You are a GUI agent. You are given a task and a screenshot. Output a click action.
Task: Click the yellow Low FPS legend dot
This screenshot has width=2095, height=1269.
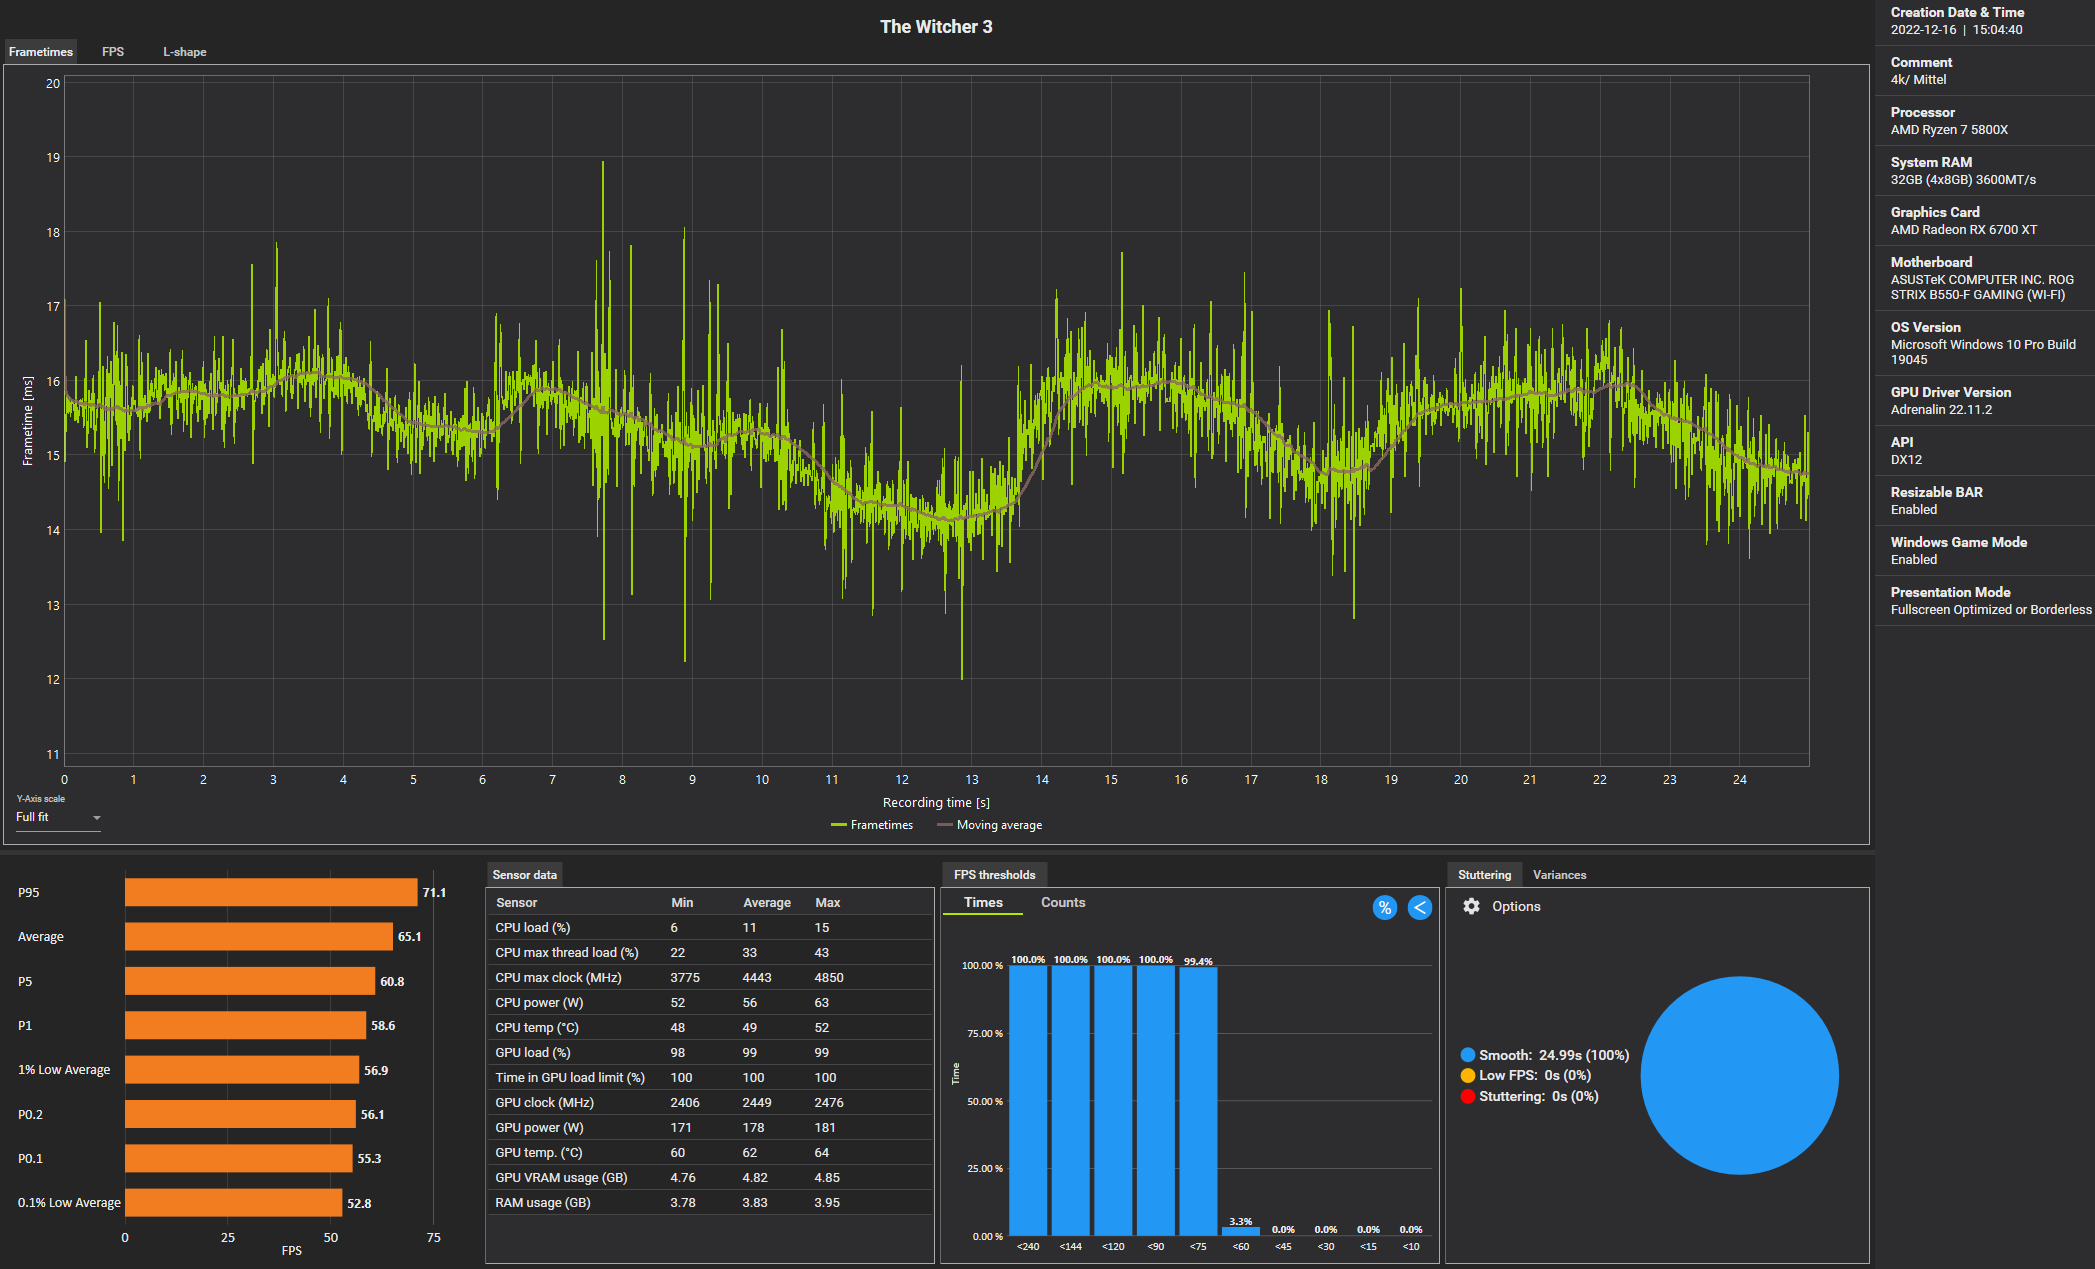[x=1468, y=1076]
